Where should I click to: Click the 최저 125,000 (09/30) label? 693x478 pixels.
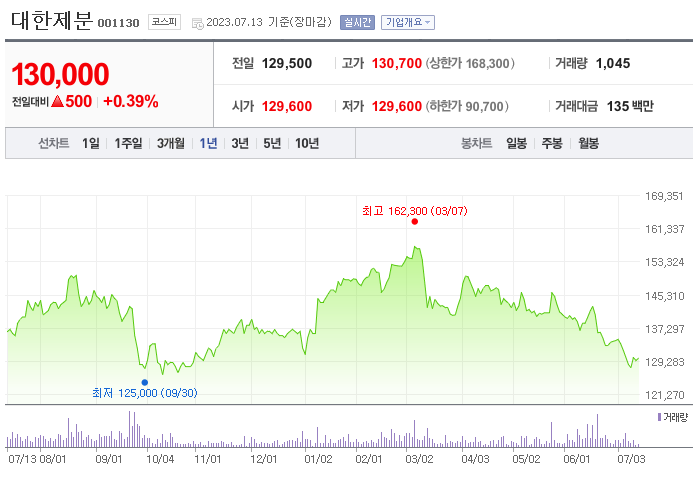[145, 393]
